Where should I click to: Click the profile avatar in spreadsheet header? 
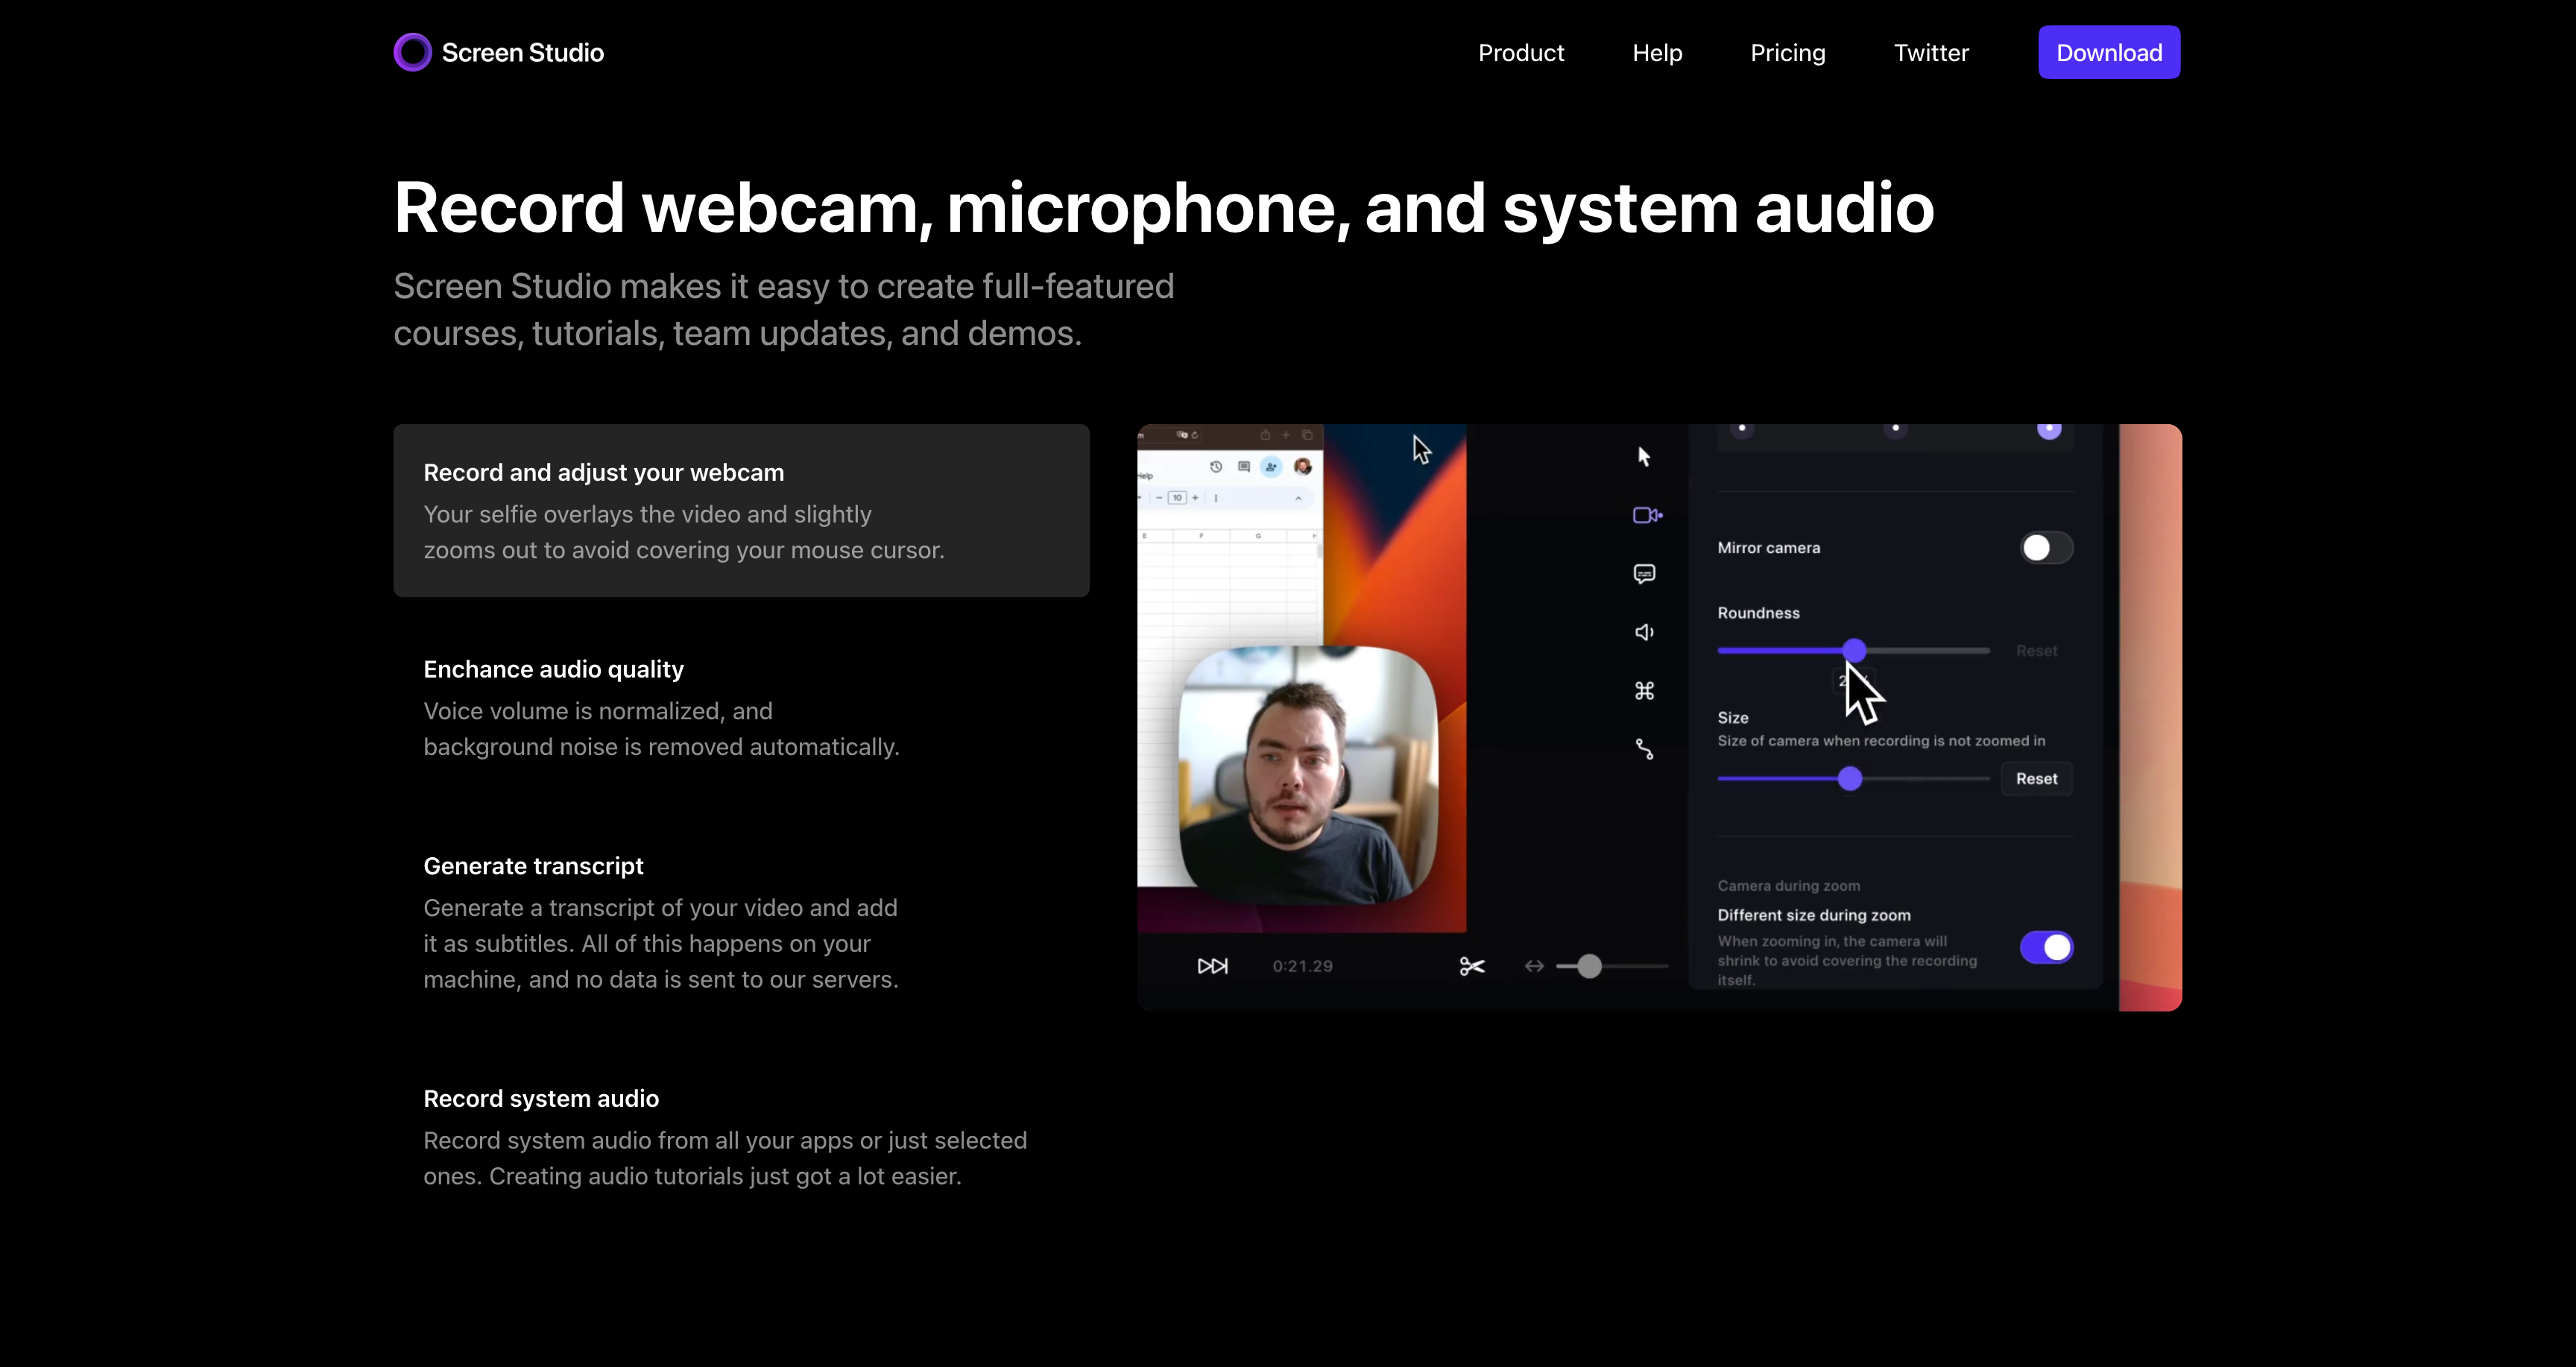coord(1303,467)
